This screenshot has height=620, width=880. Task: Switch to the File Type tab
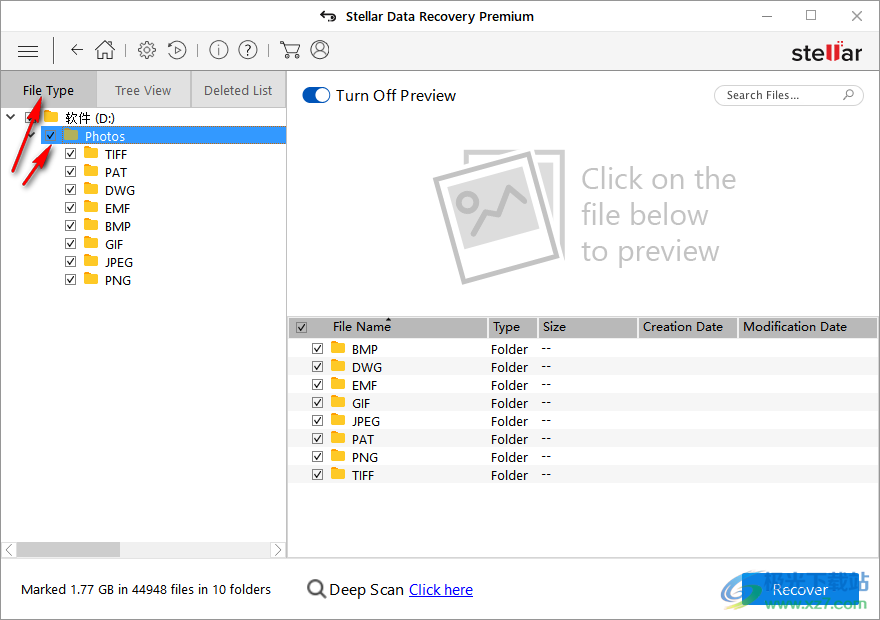(x=48, y=90)
